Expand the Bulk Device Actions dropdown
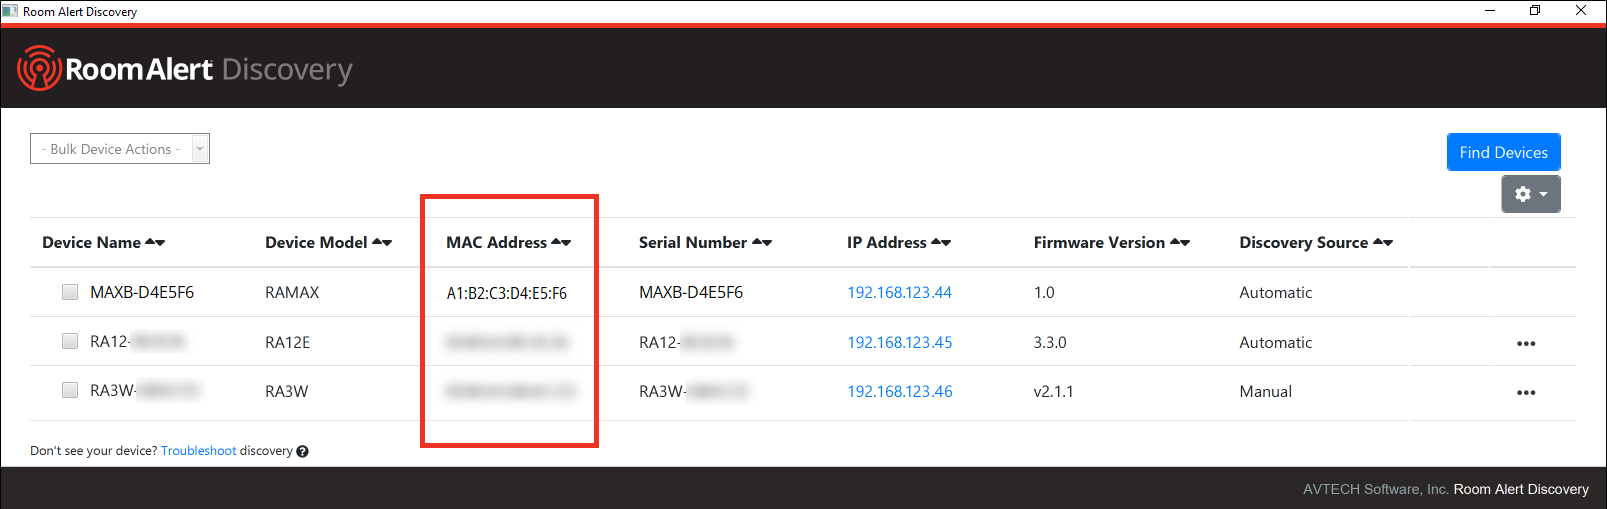The height and width of the screenshot is (509, 1607). tap(120, 149)
